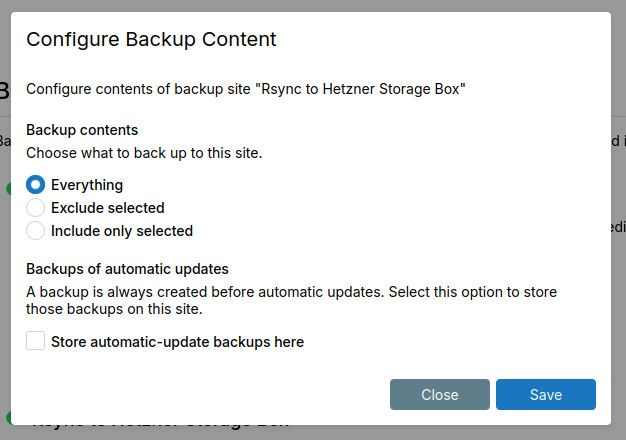Viewport: 626px width, 440px height.
Task: Click the upper green status dot behind dialog
Action: click(8, 188)
